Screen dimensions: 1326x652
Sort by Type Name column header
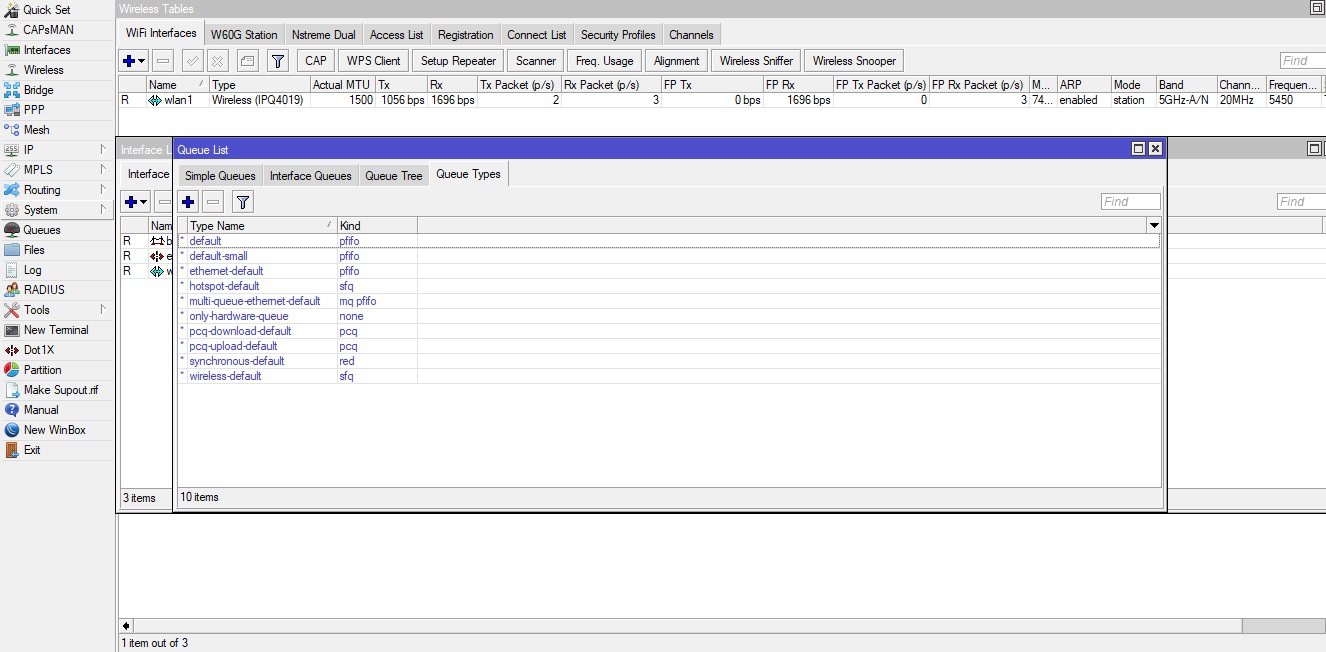[x=261, y=226]
